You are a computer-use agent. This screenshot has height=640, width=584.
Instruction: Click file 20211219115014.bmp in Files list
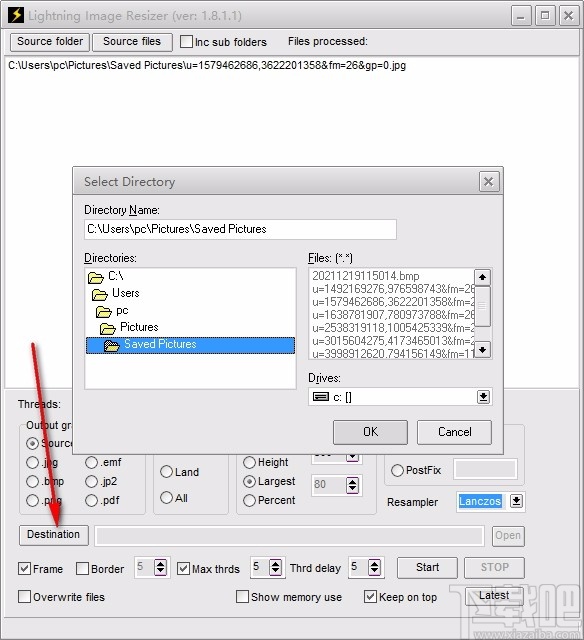[x=366, y=276]
